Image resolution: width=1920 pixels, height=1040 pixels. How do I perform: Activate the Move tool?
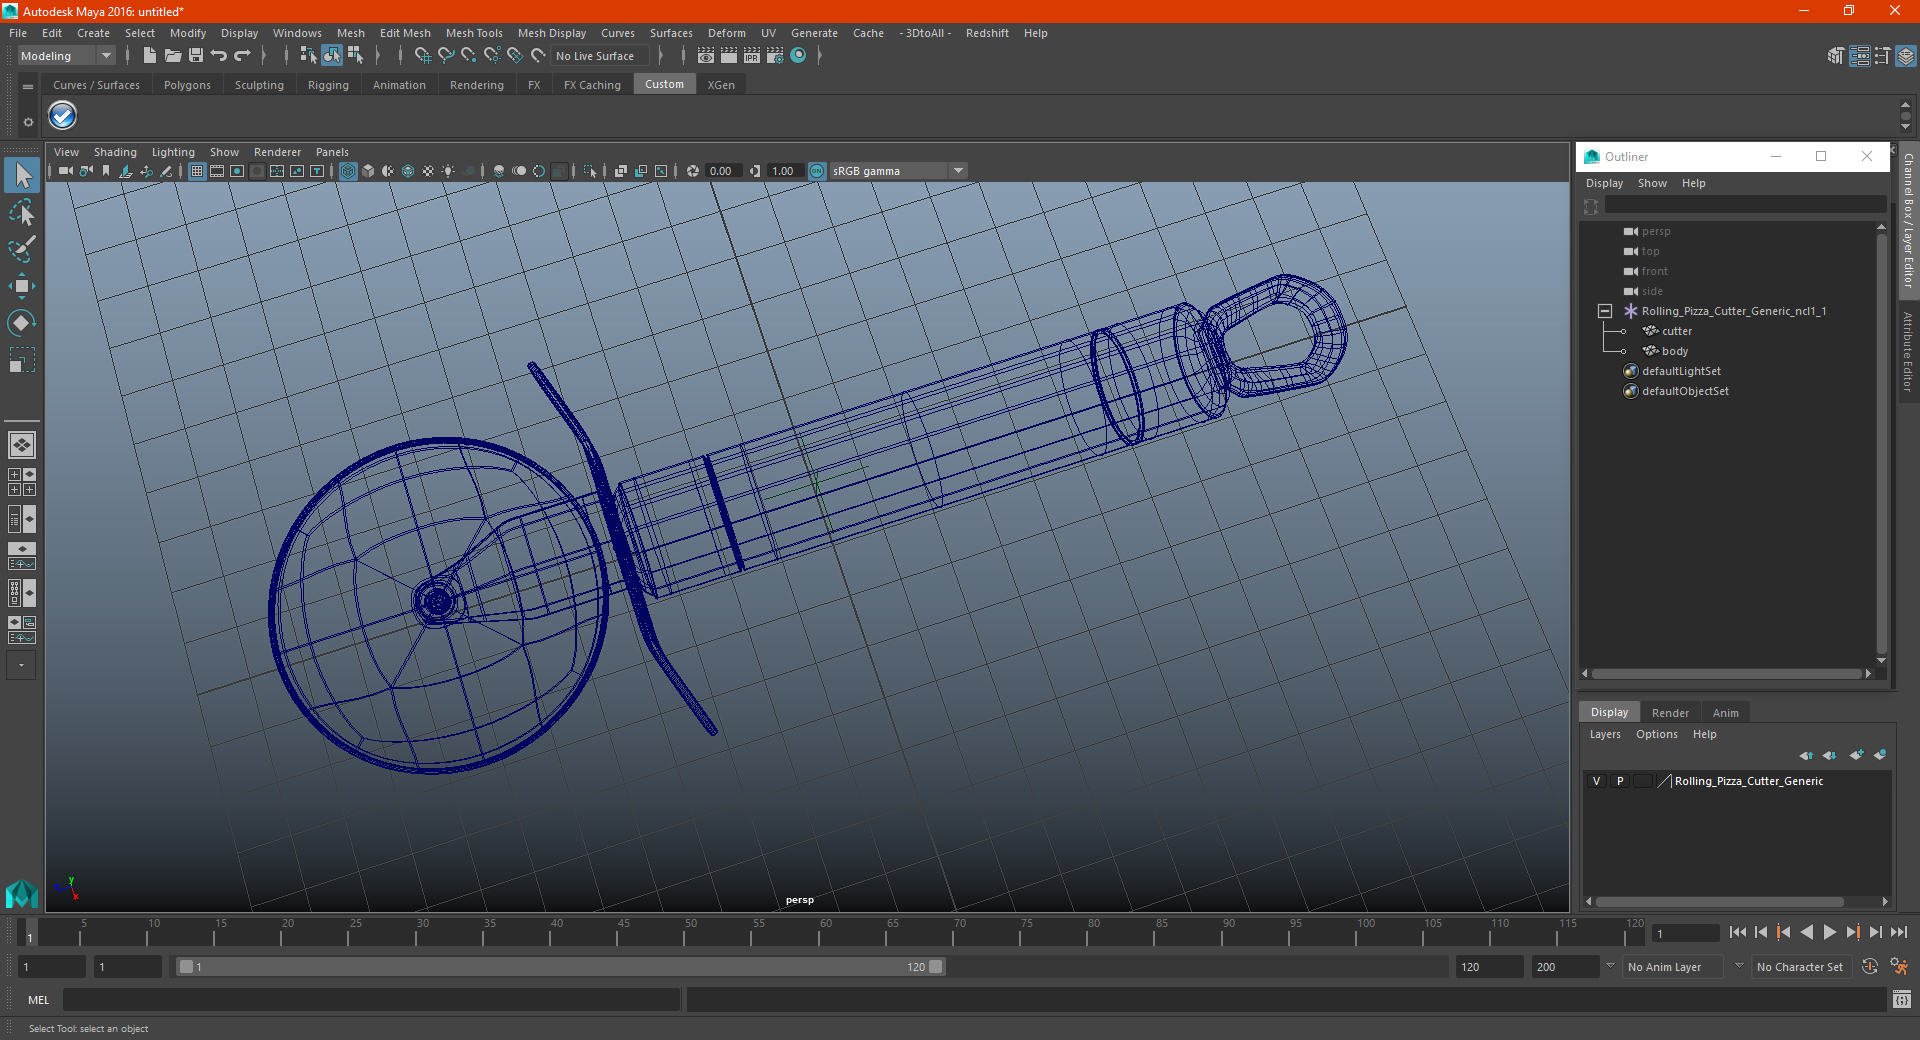coord(22,286)
